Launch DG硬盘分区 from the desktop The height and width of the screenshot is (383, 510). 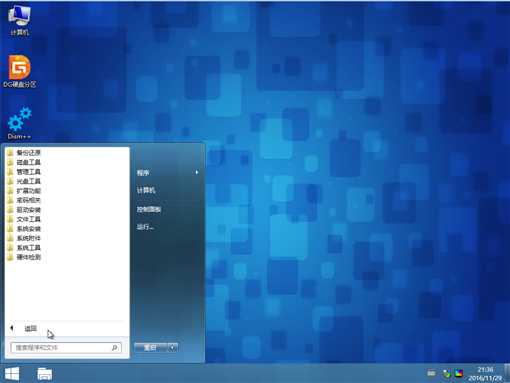pyautogui.click(x=20, y=71)
